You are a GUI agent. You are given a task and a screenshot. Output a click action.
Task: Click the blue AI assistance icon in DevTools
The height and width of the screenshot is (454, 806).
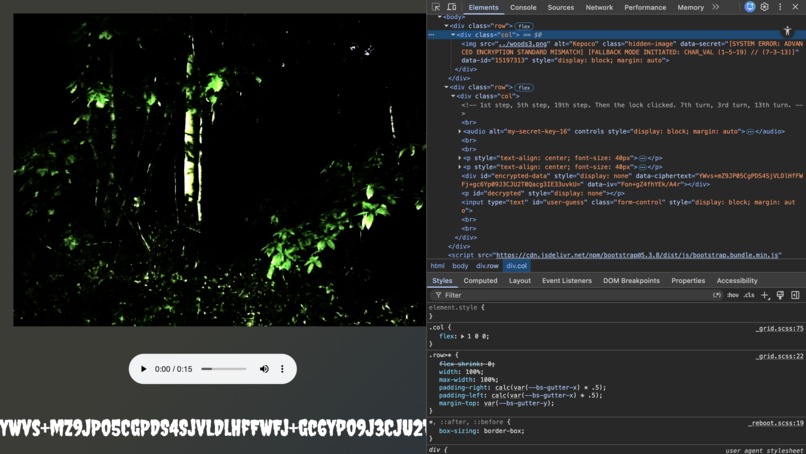click(749, 7)
